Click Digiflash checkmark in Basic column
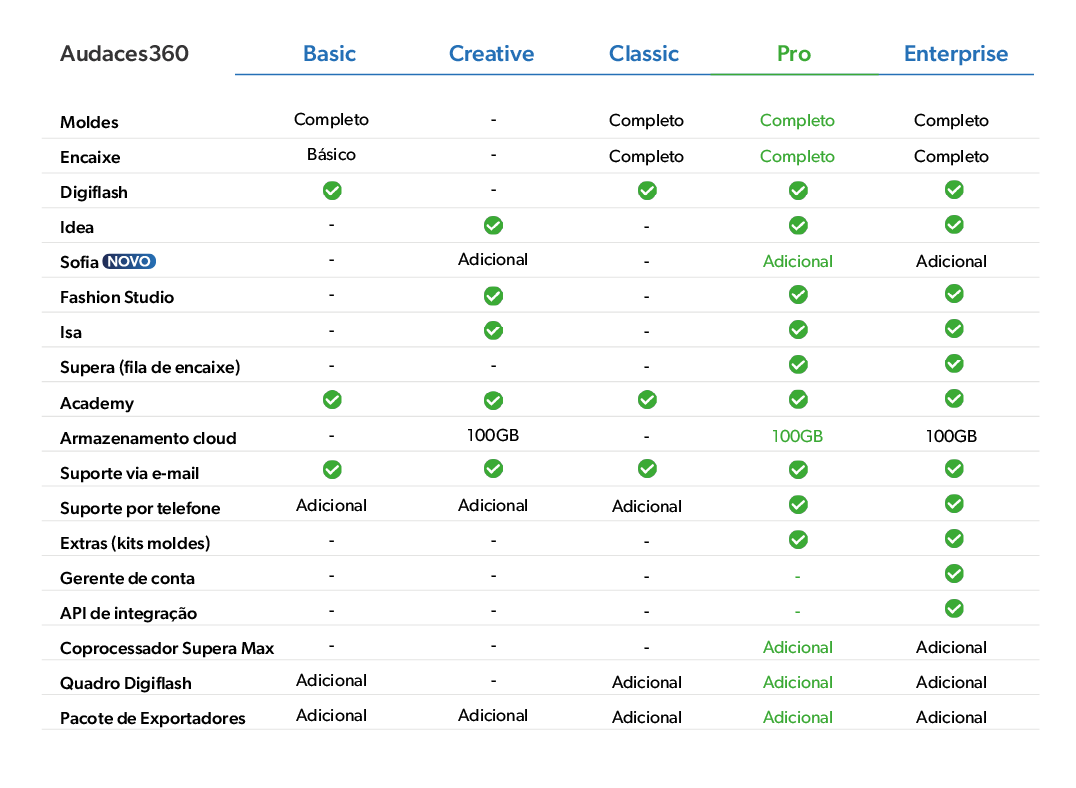The width and height of the screenshot is (1076, 788). pos(332,190)
